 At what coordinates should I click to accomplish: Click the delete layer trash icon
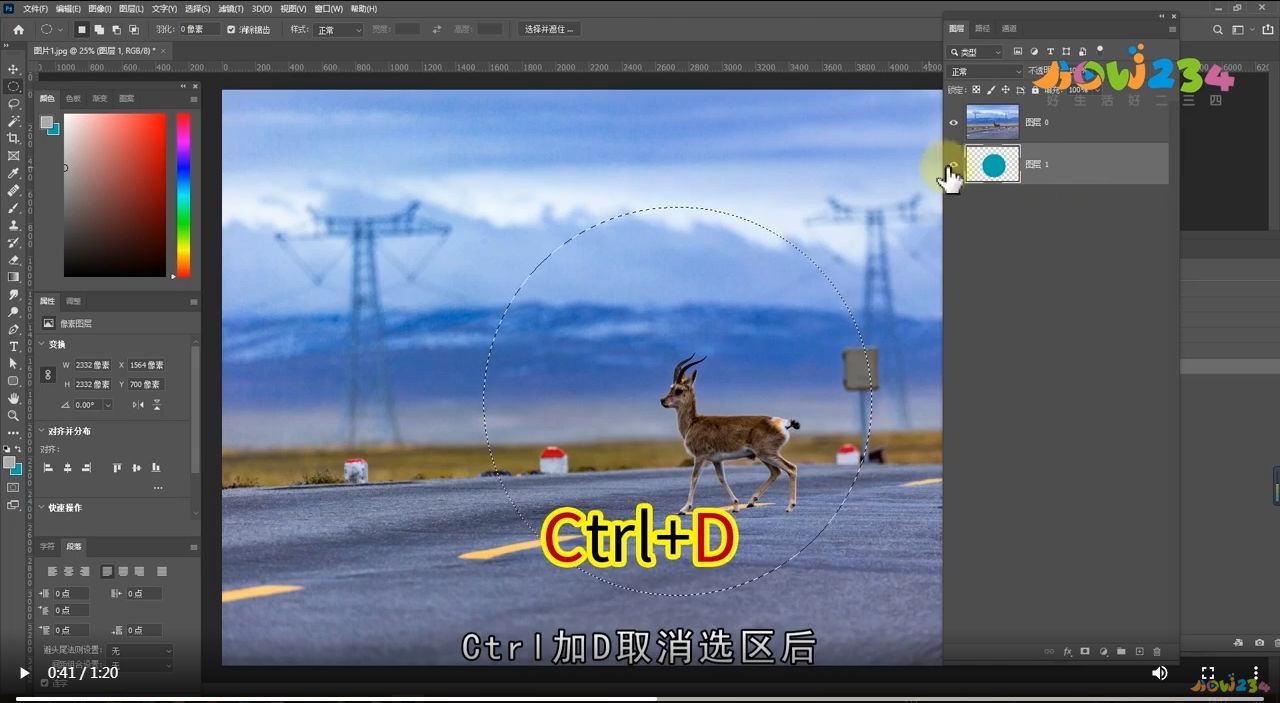coord(1157,651)
